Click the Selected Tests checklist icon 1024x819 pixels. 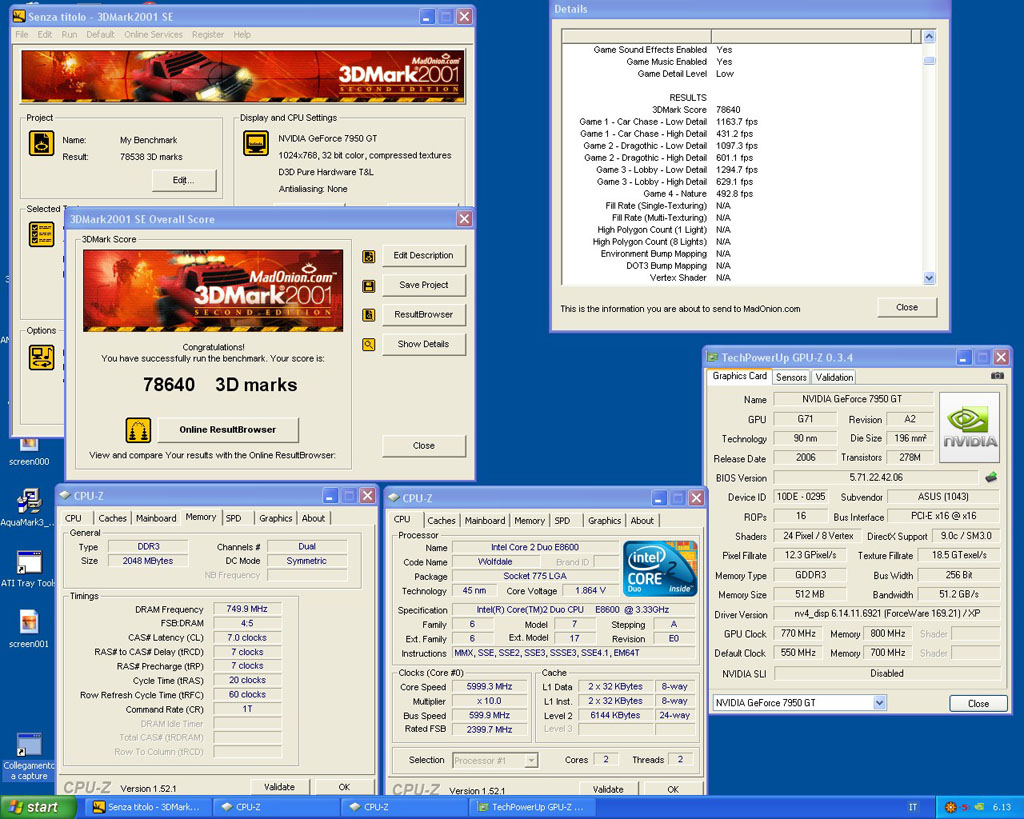point(41,234)
